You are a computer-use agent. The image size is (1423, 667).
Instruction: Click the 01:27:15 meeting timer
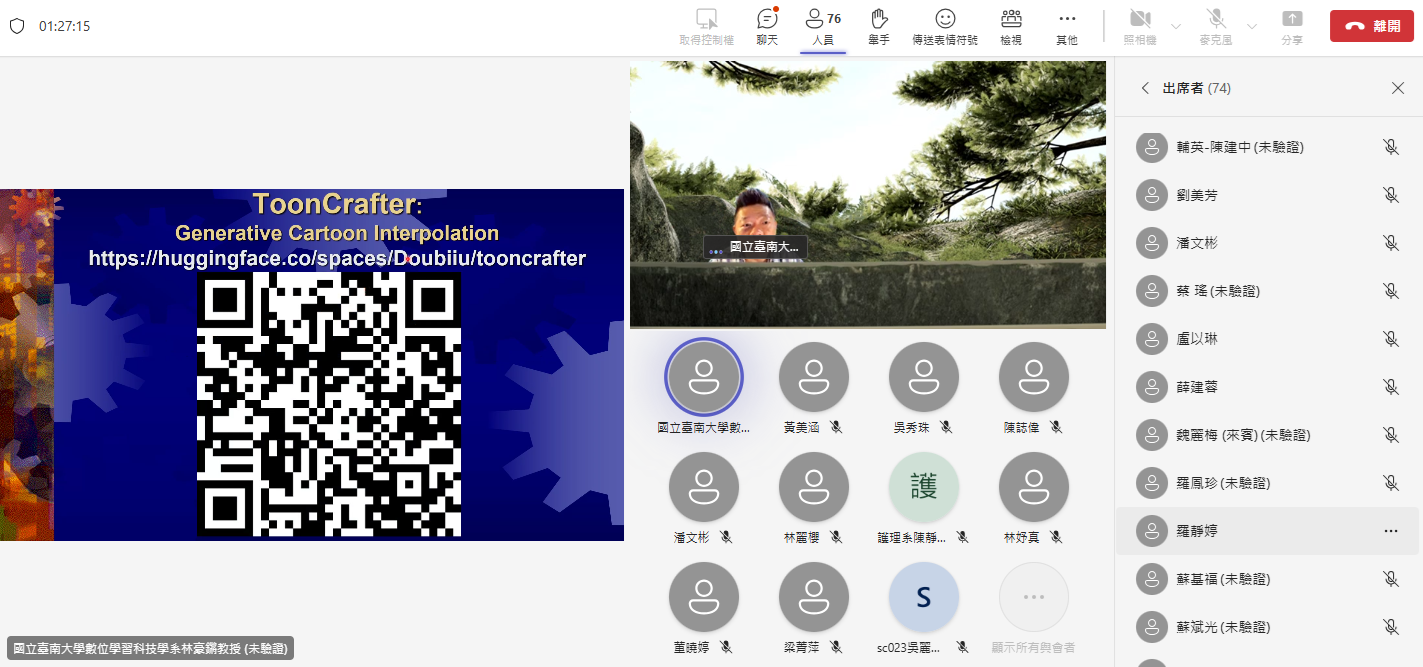[65, 26]
